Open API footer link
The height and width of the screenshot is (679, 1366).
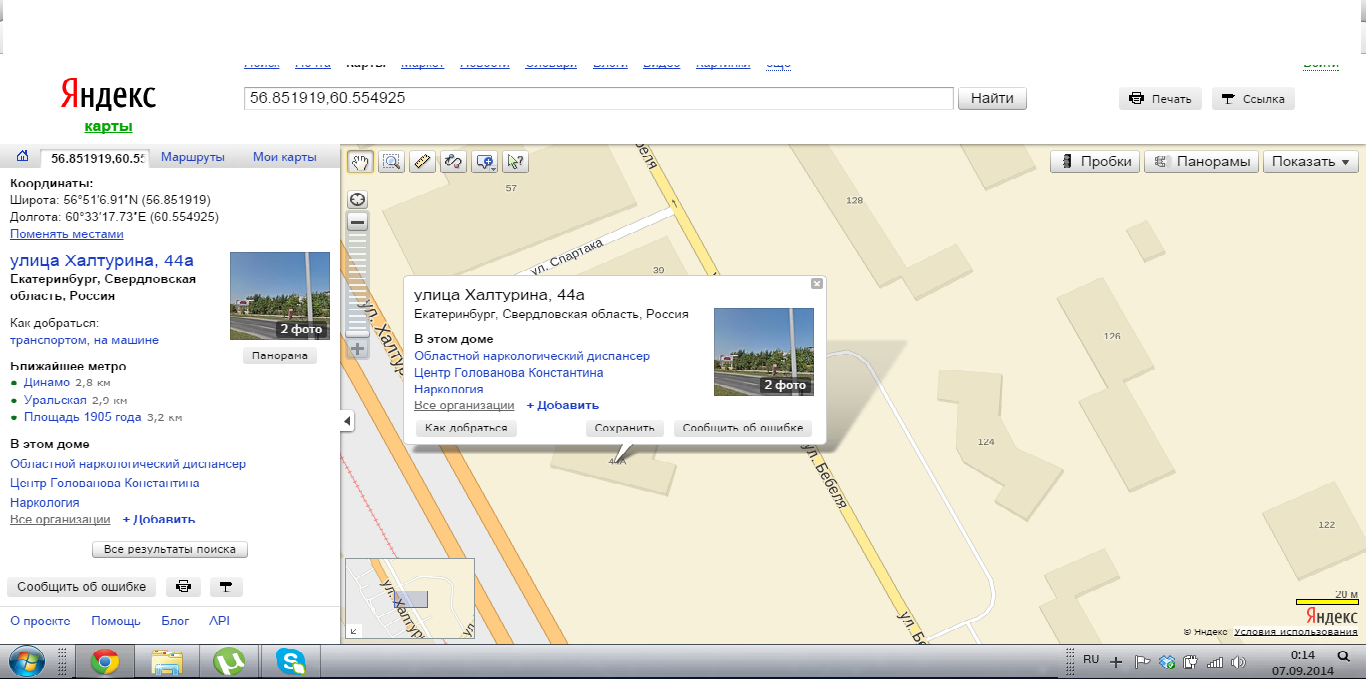[219, 621]
